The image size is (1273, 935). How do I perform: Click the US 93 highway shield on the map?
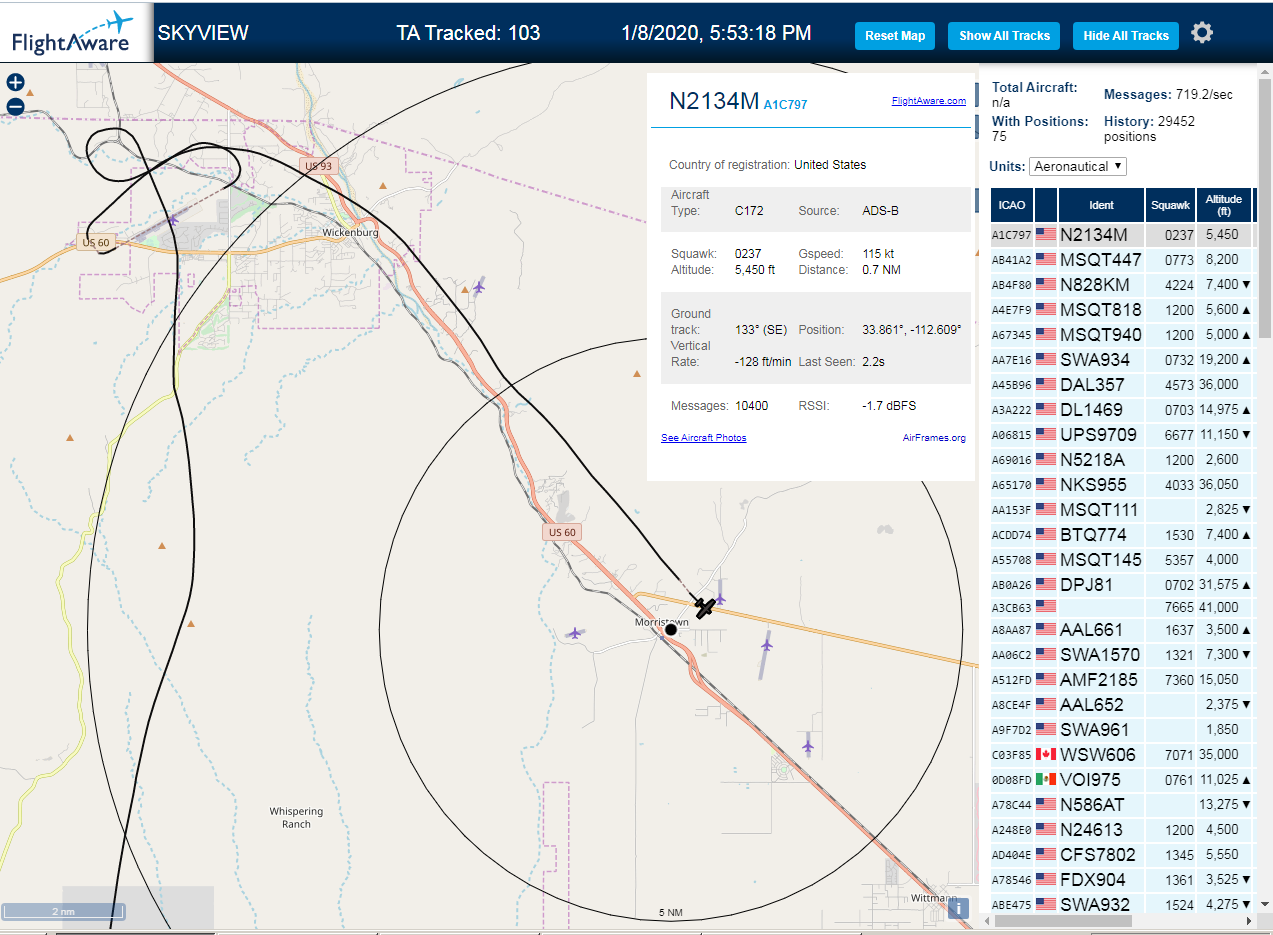click(316, 165)
